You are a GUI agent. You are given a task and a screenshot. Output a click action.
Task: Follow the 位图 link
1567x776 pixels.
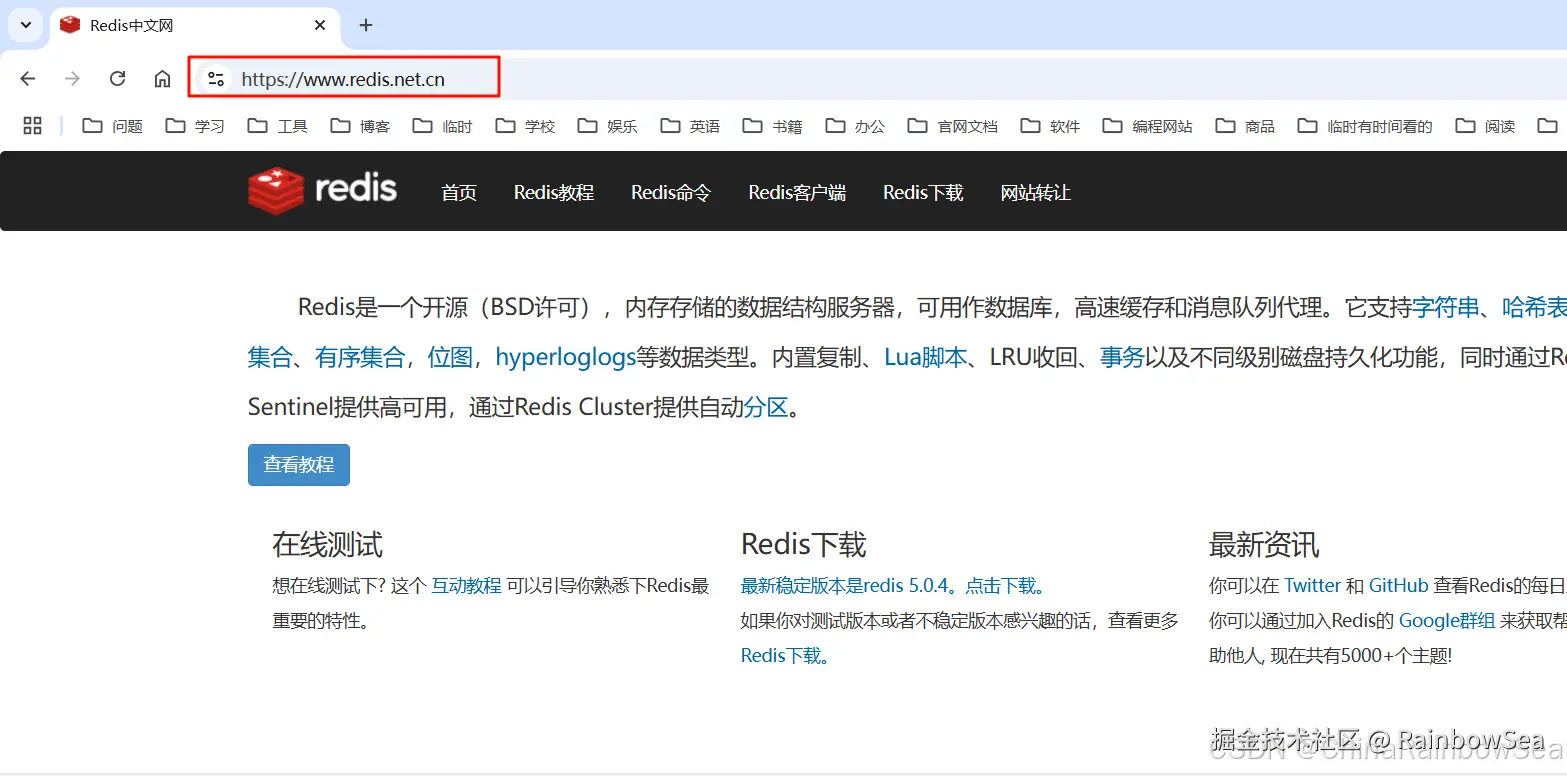(x=450, y=357)
